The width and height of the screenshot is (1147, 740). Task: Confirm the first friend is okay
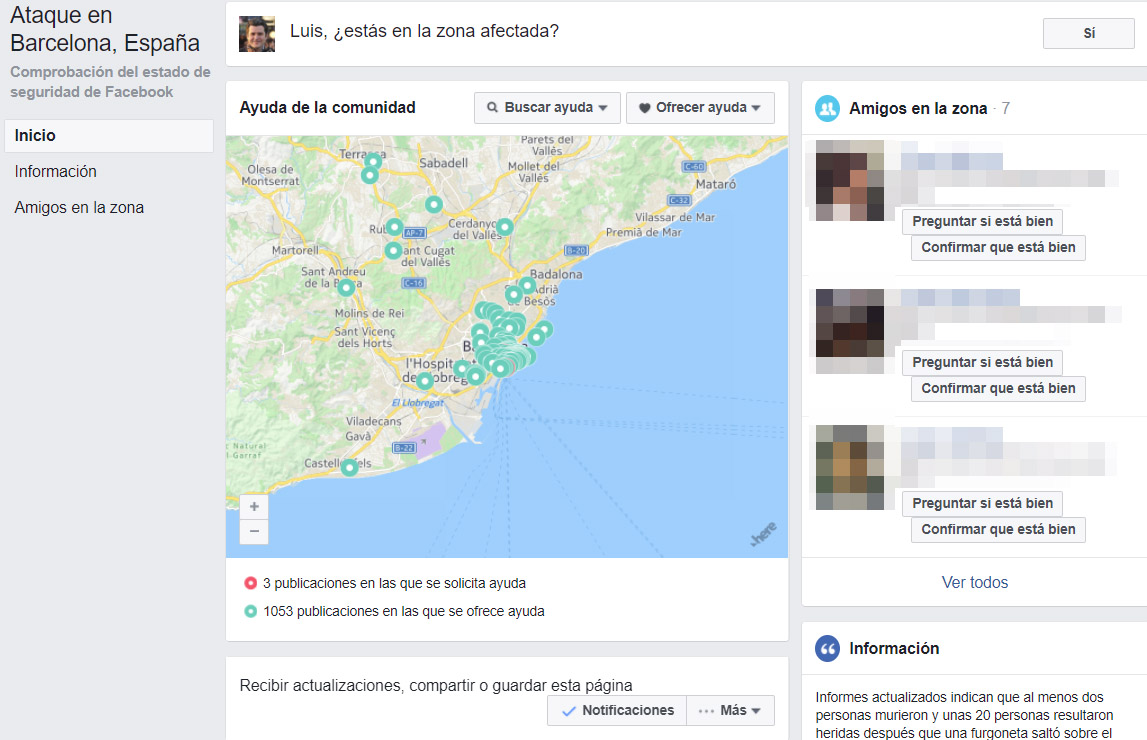(998, 248)
